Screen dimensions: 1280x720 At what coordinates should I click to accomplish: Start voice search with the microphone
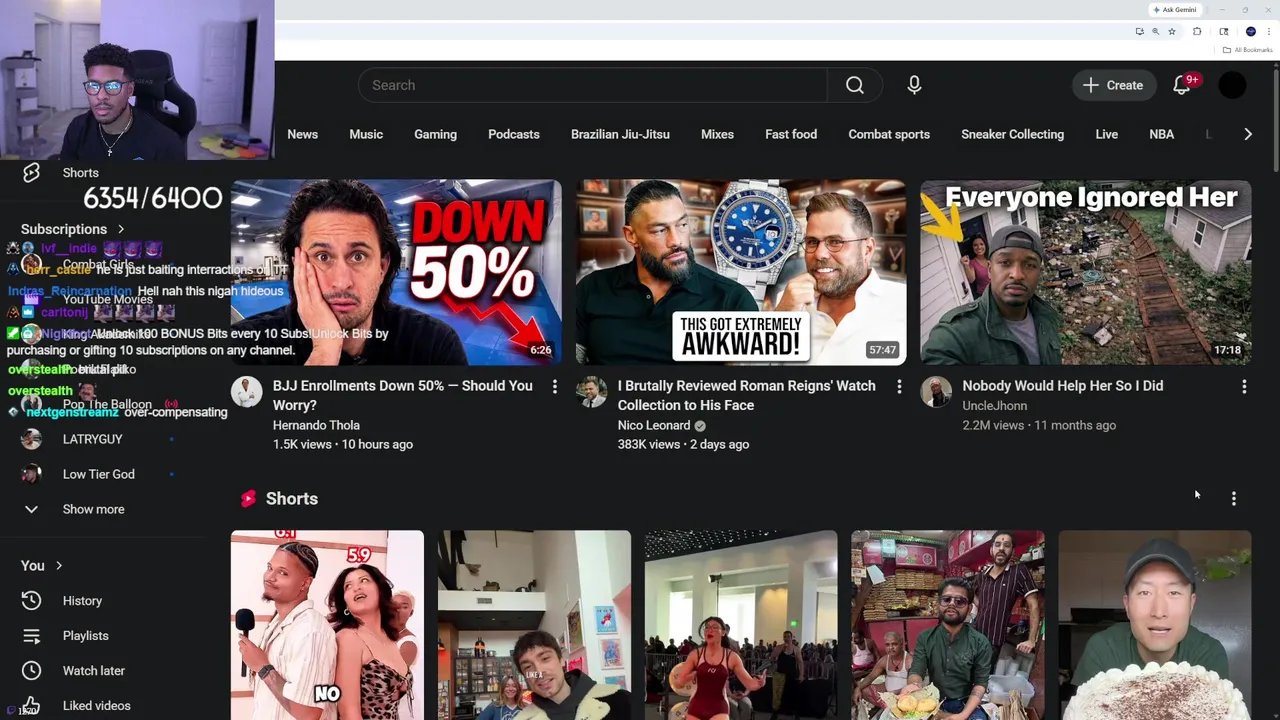(914, 85)
